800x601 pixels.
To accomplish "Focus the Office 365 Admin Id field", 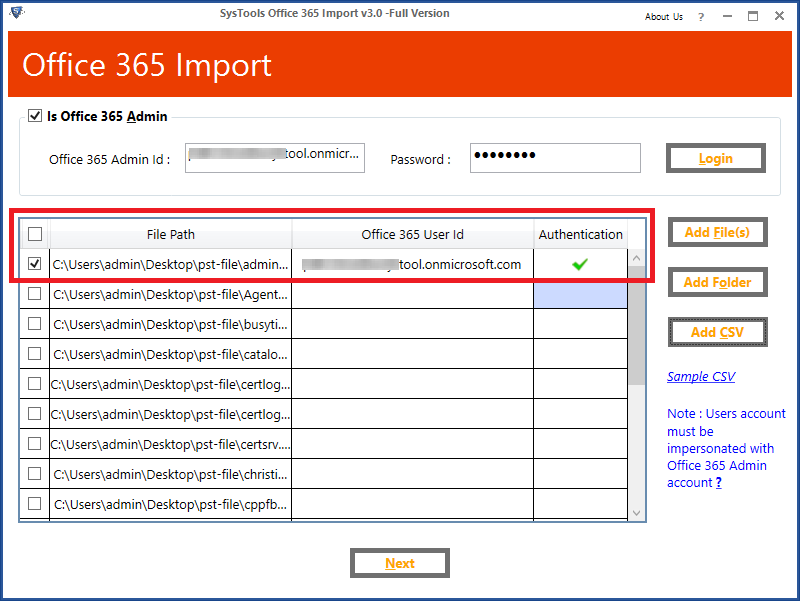I will point(274,158).
